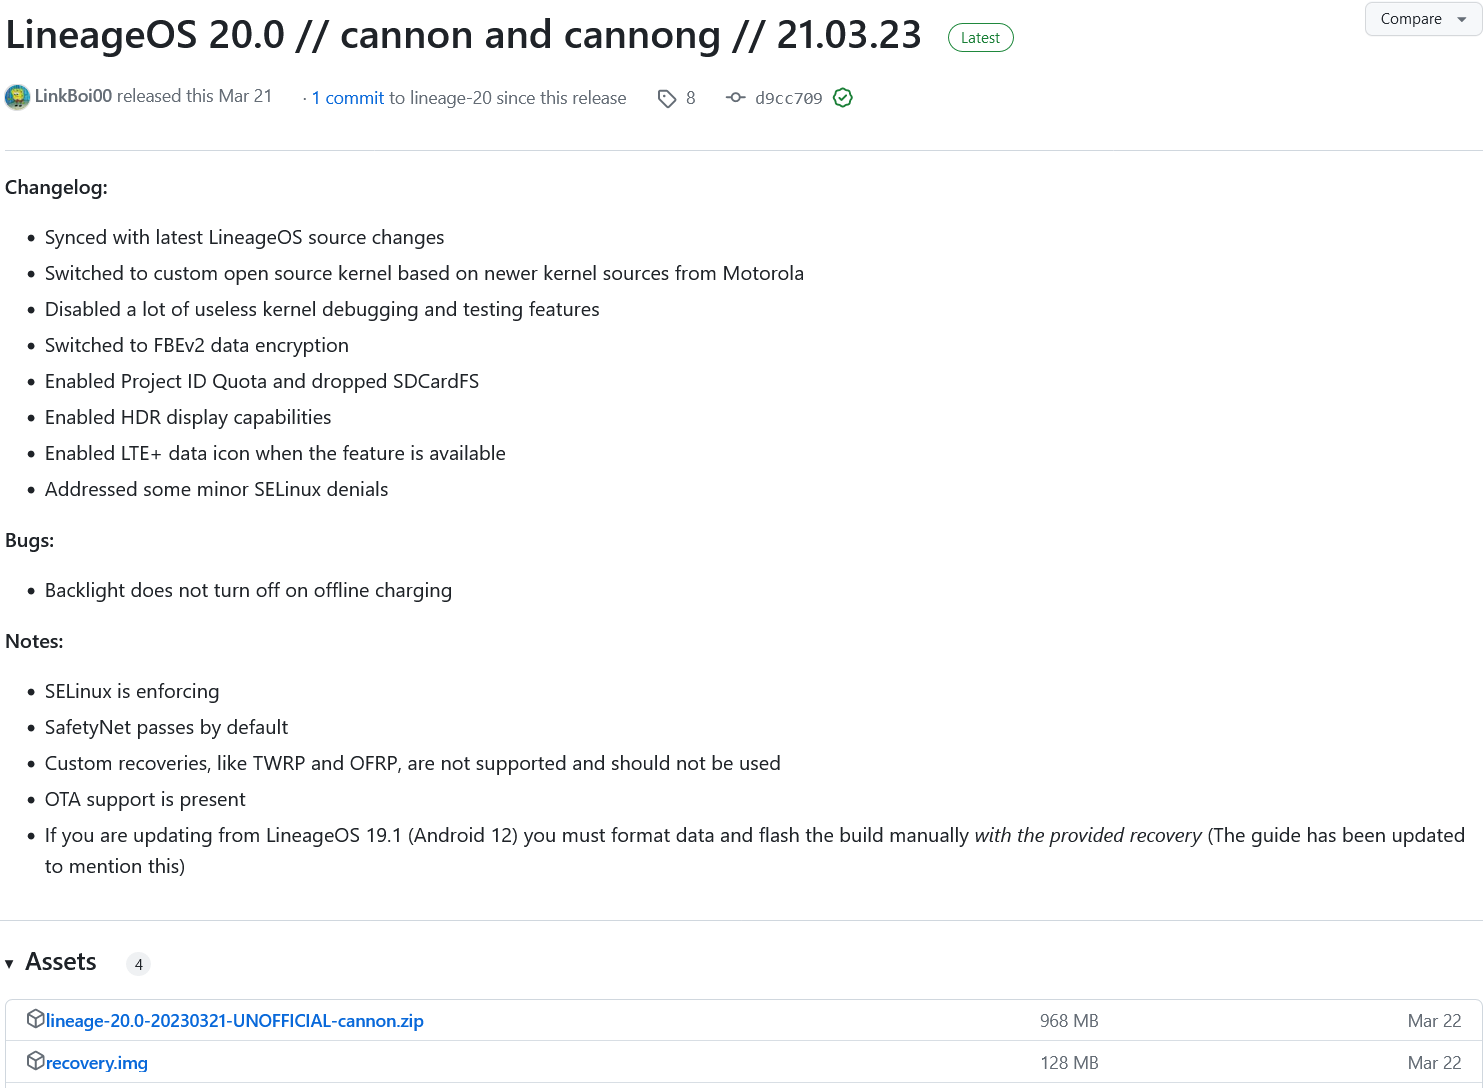Screen dimensions: 1483x1088
Task: Click the commit icon beside d9cc709
Action: 736,97
